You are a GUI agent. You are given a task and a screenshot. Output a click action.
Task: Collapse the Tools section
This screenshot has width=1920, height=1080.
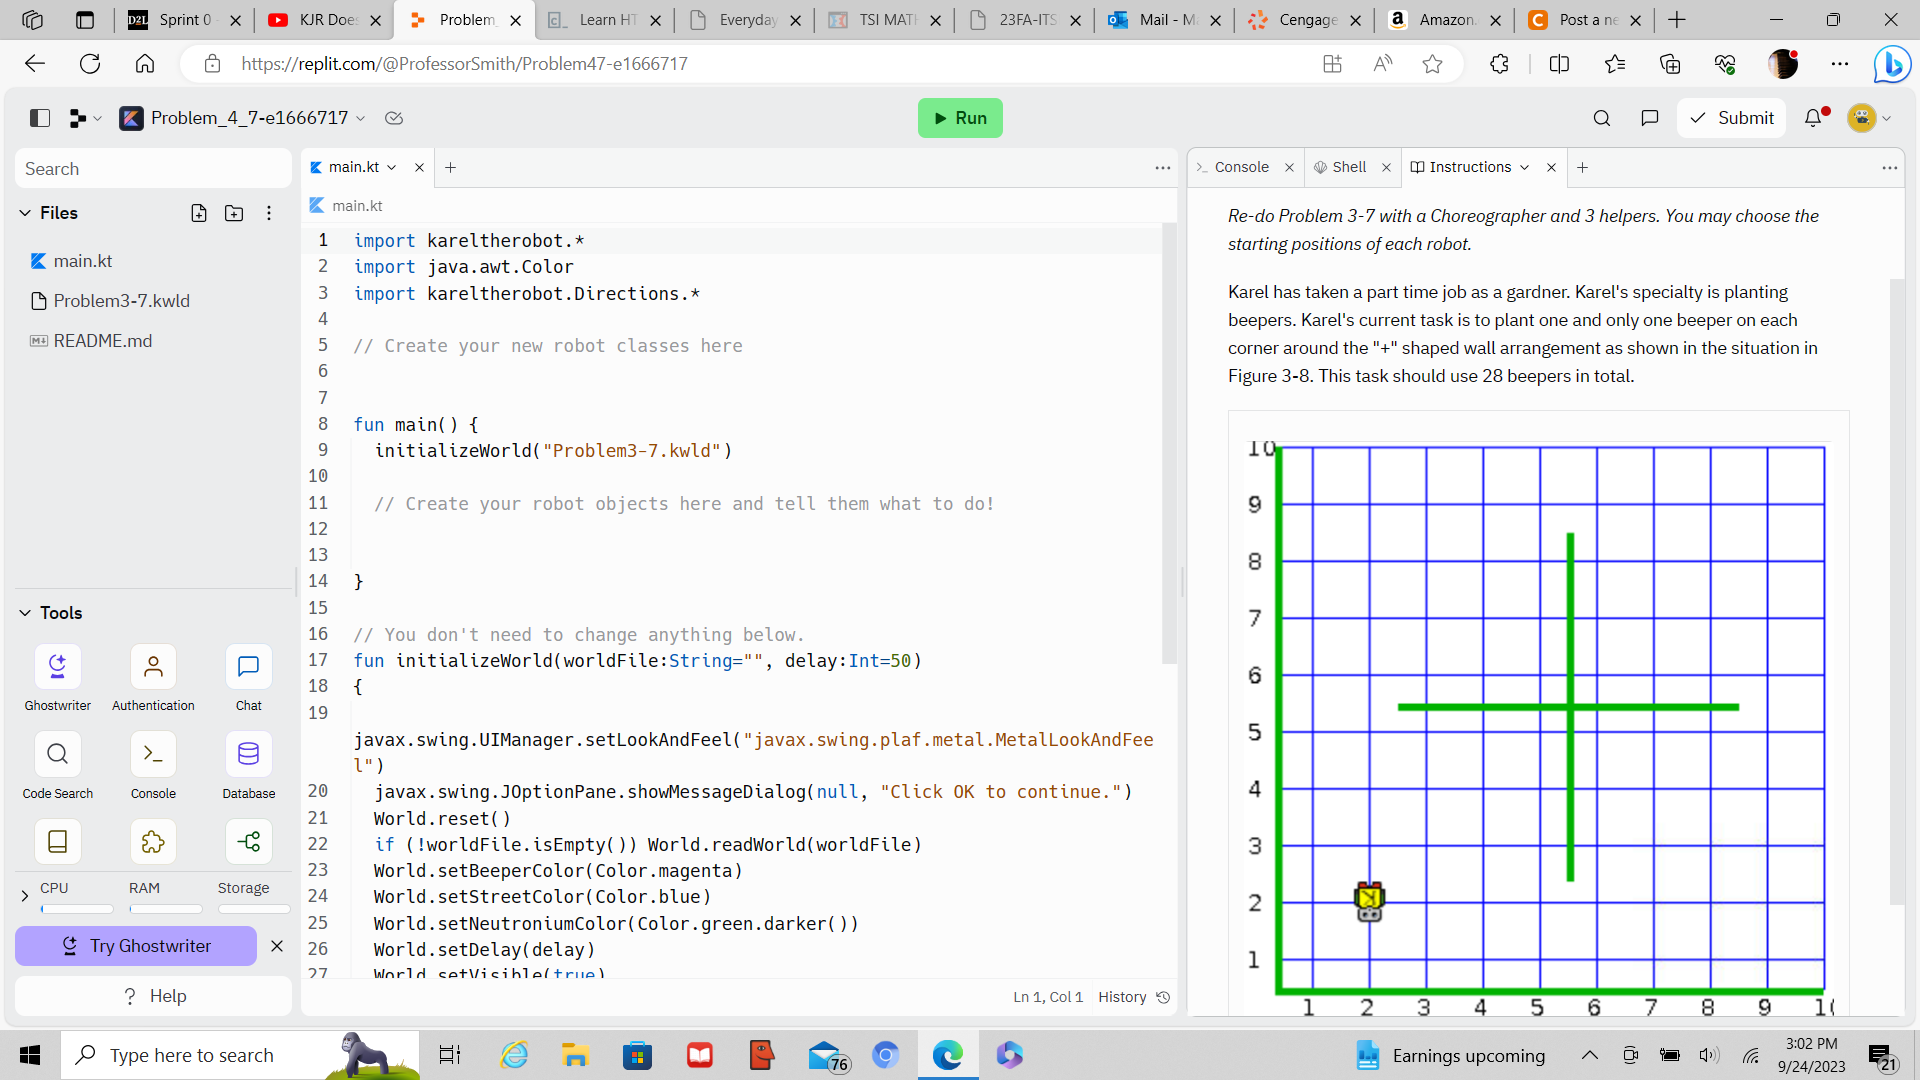click(x=25, y=613)
